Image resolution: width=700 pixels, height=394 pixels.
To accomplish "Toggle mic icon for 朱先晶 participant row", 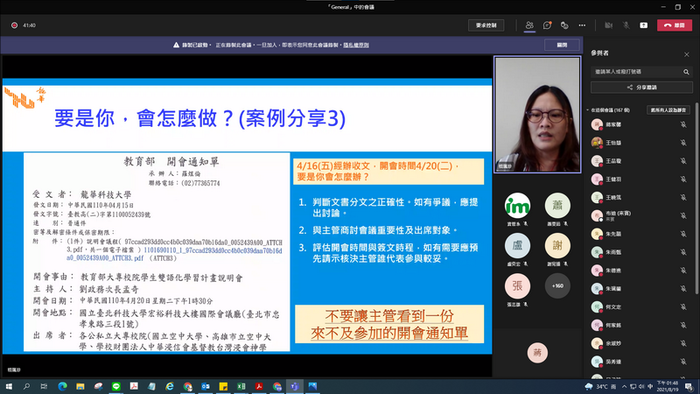I will [683, 234].
